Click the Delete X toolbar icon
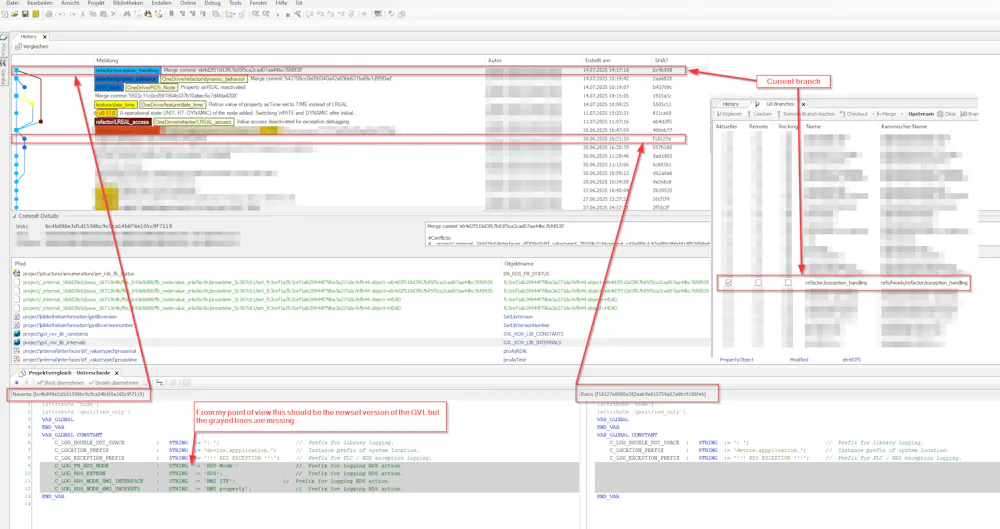This screenshot has height=529, width=1000. (x=114, y=14)
